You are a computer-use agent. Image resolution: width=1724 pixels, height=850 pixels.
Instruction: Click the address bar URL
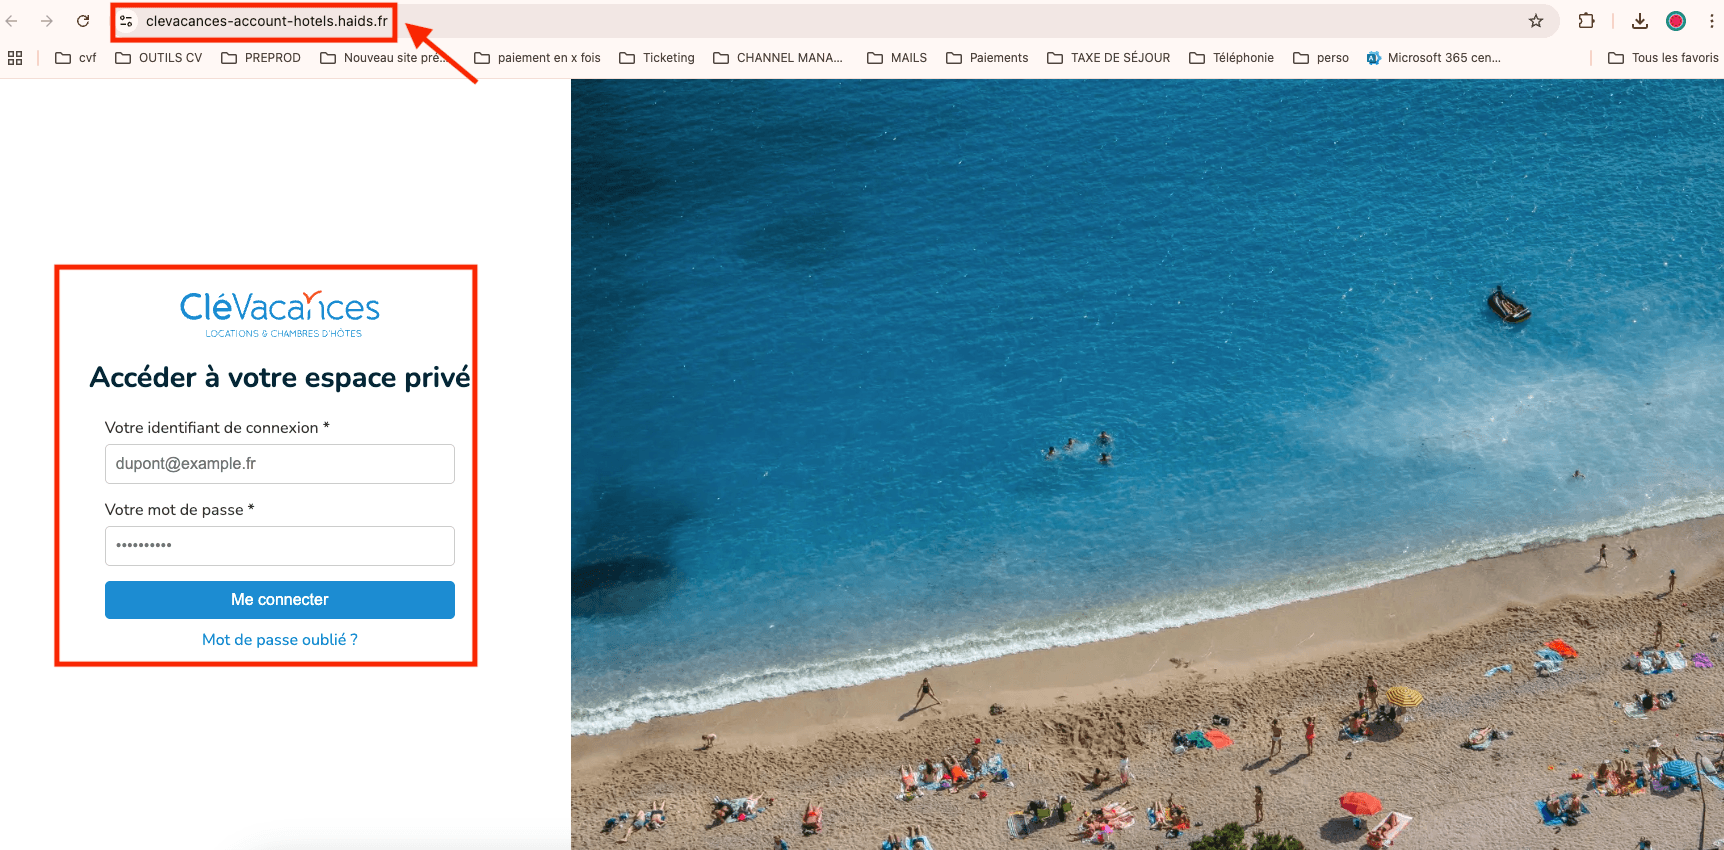click(267, 21)
